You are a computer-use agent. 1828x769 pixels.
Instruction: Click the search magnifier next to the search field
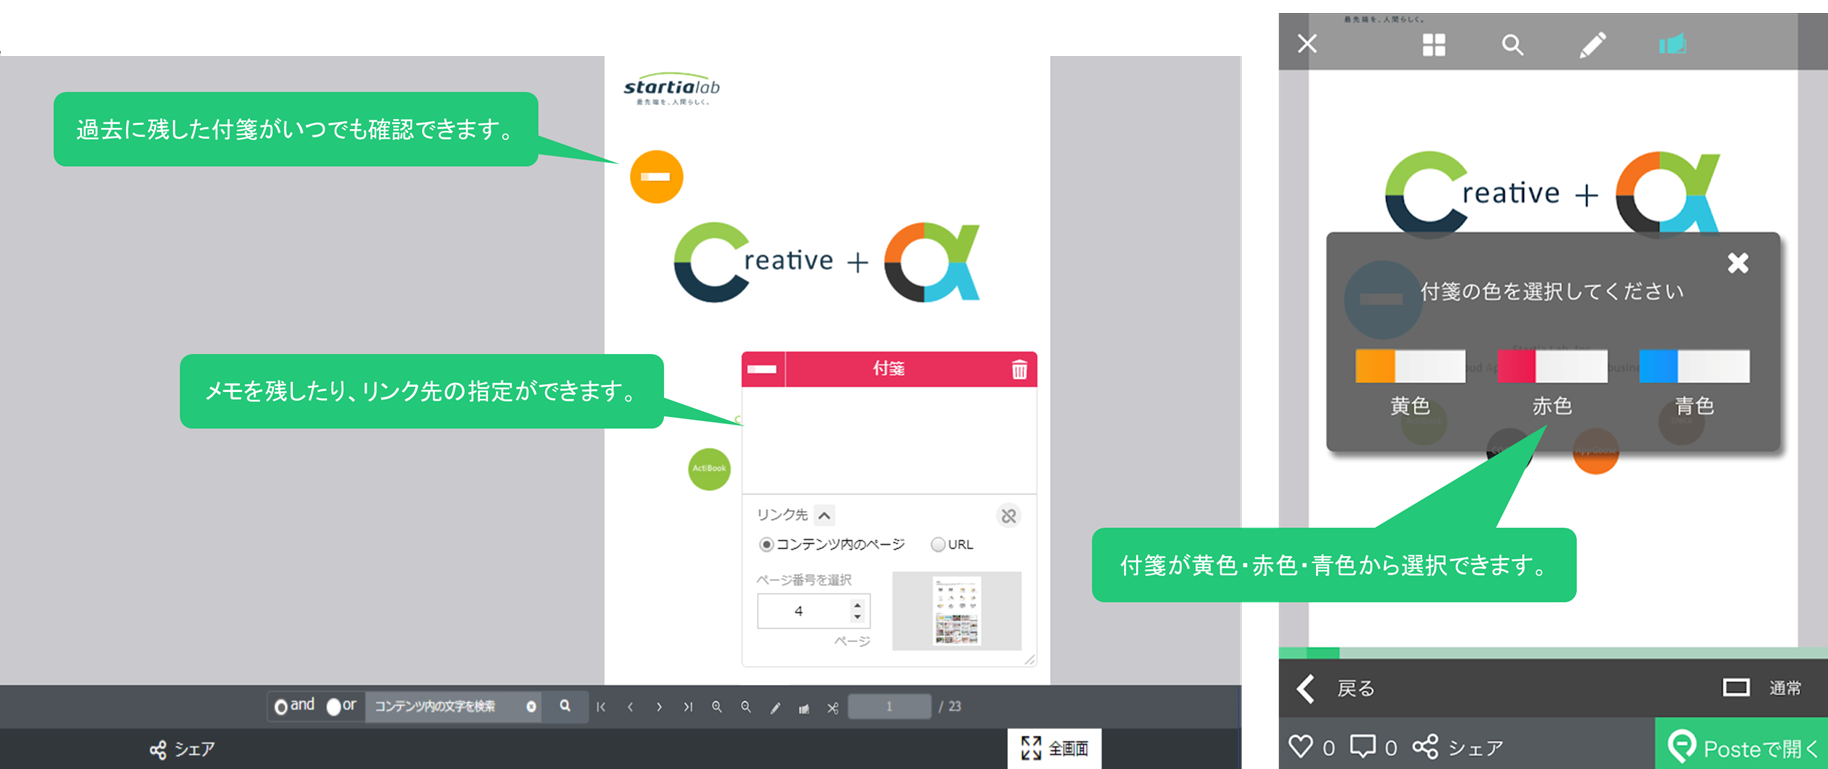[x=565, y=706]
